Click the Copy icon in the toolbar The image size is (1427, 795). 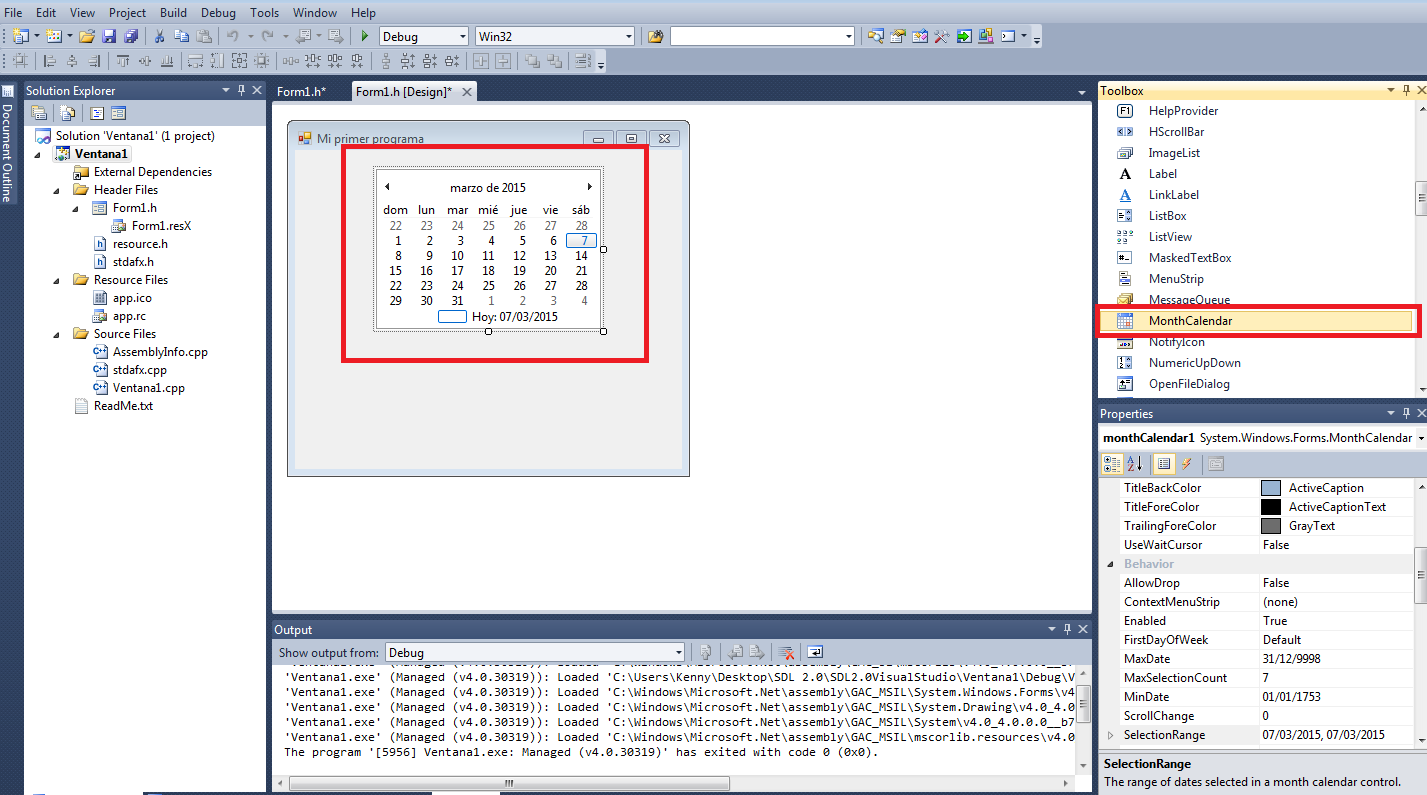coord(181,36)
